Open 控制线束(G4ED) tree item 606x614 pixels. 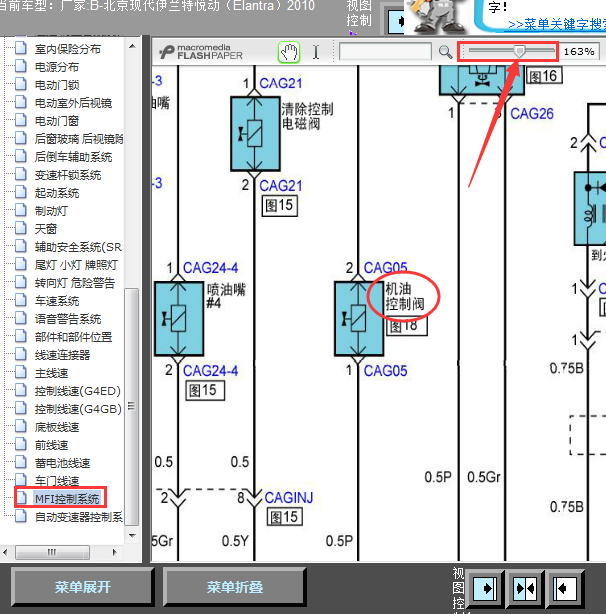tap(78, 391)
